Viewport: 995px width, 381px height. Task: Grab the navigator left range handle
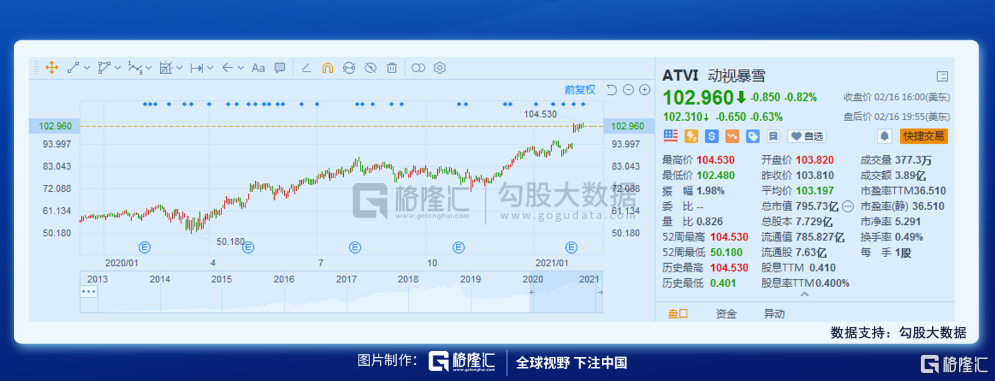click(532, 292)
